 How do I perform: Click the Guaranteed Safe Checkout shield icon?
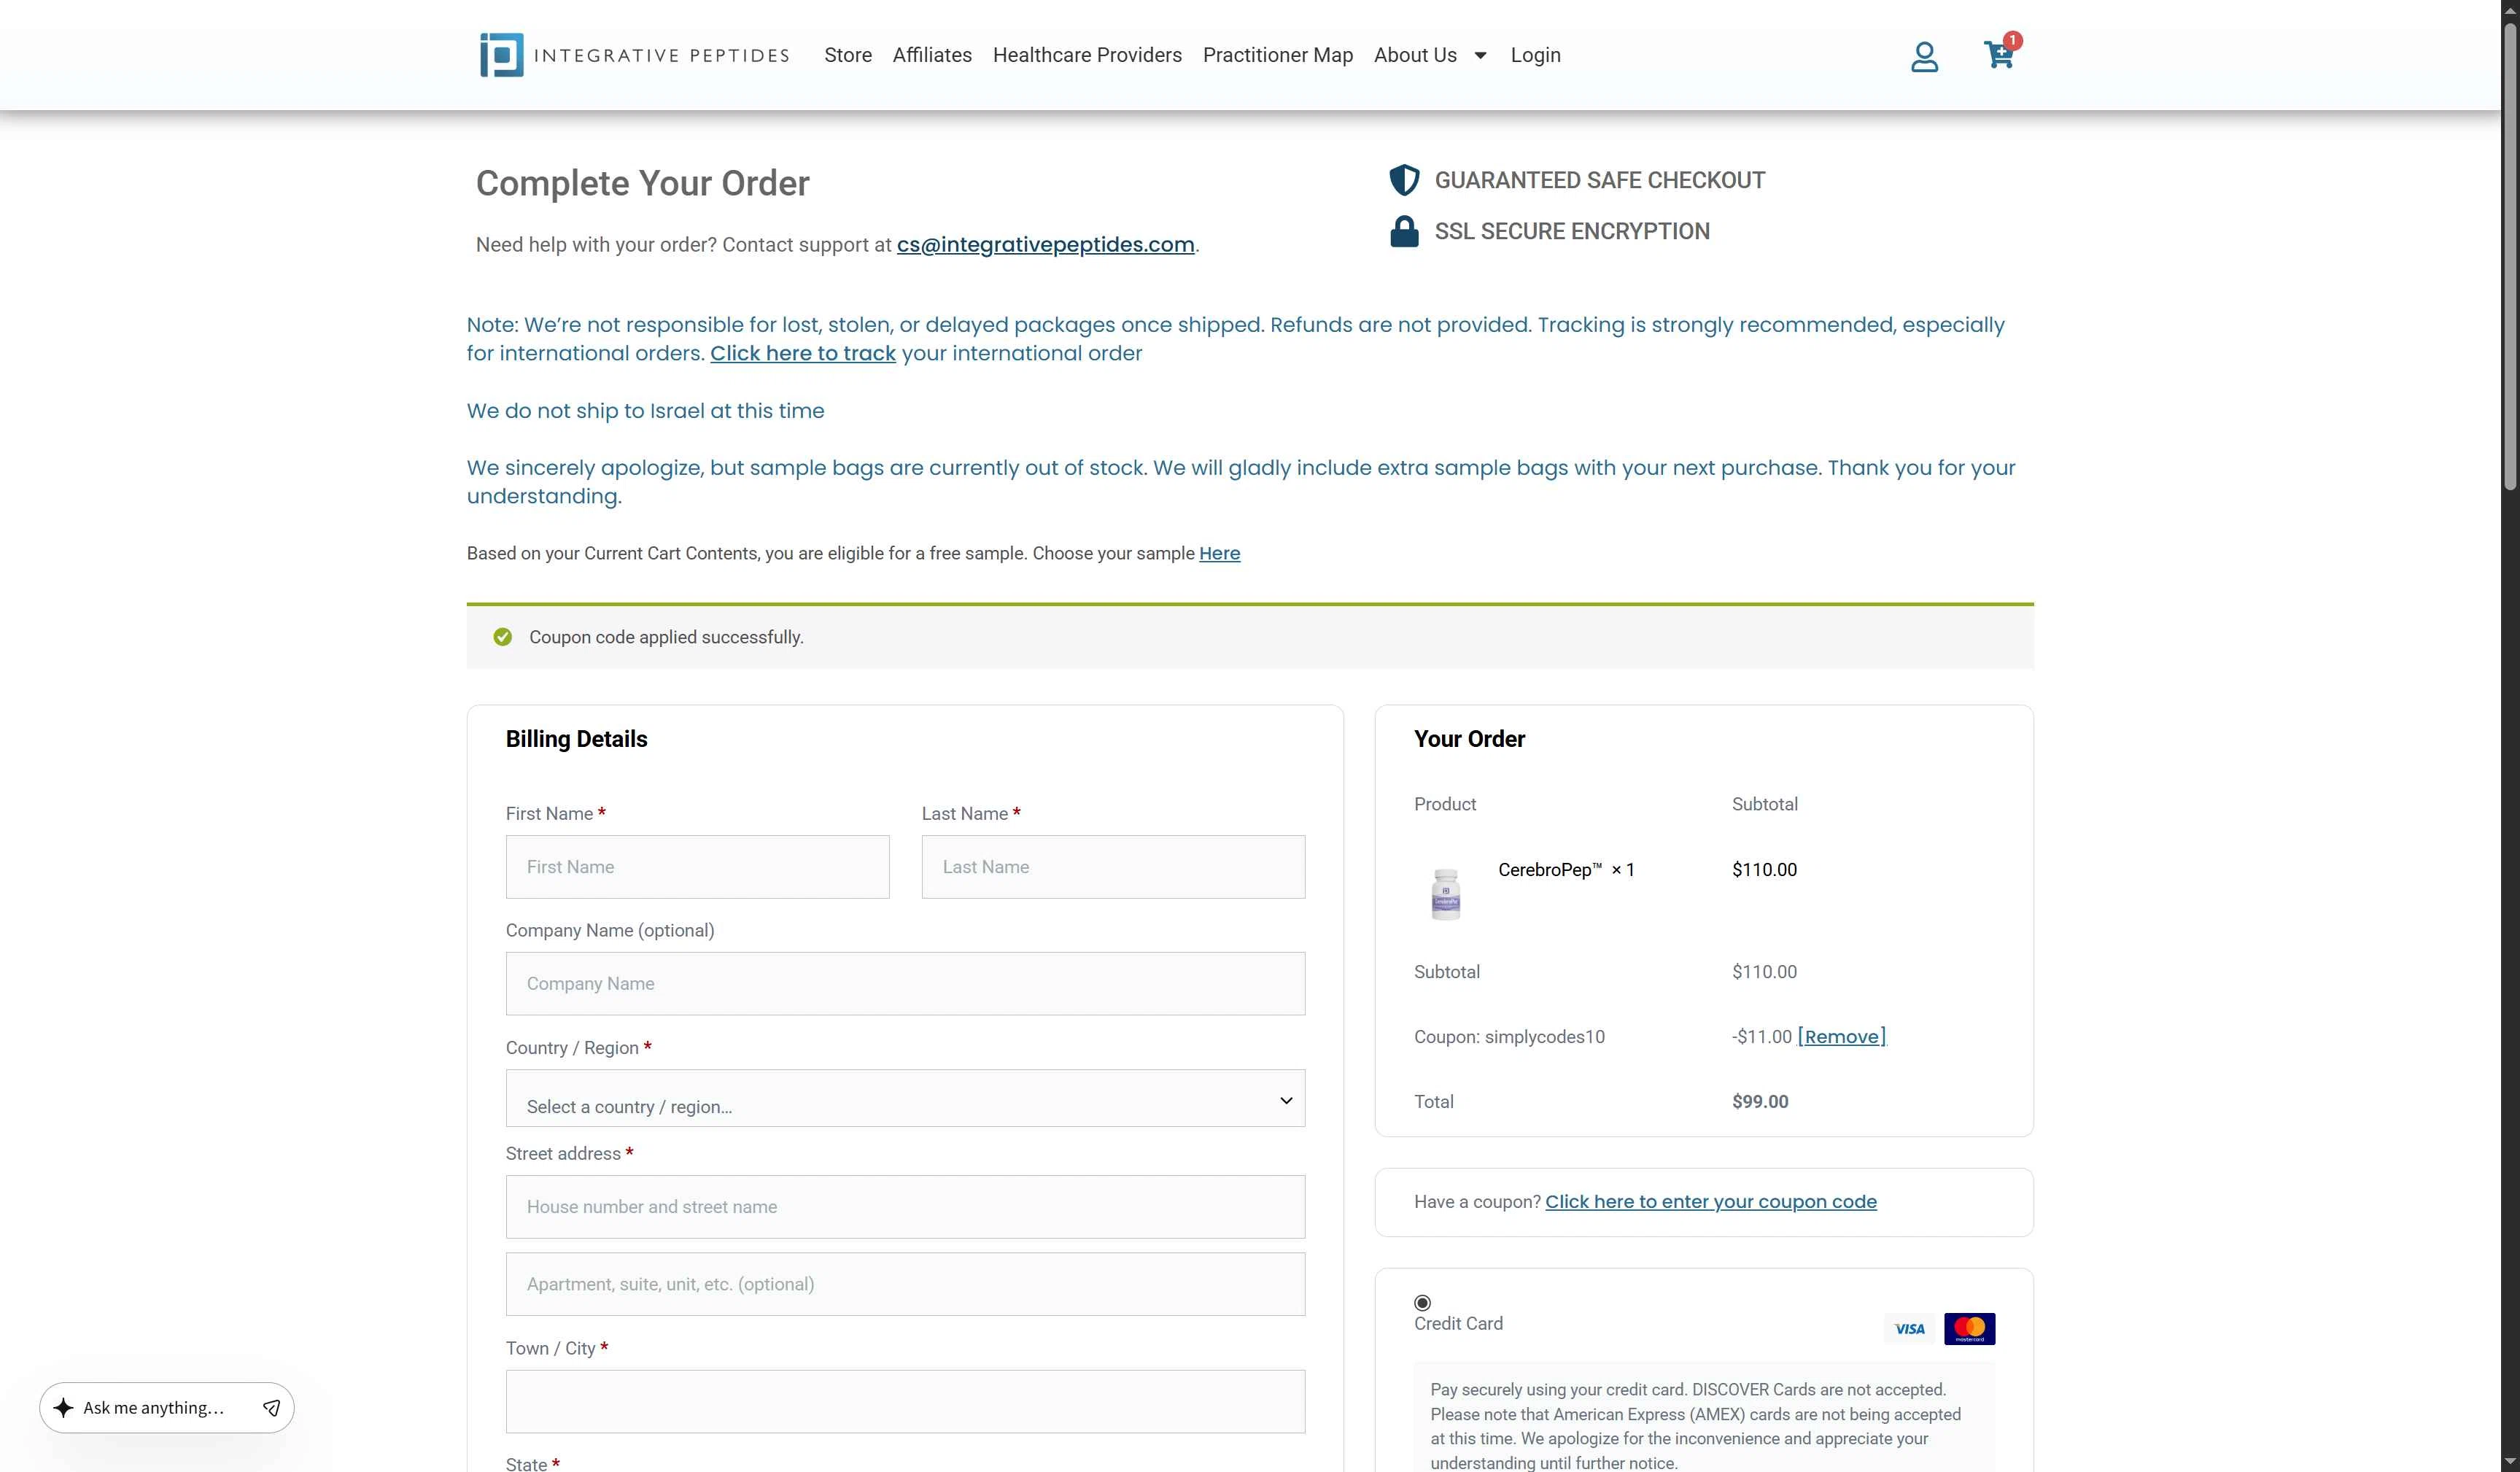click(1404, 180)
